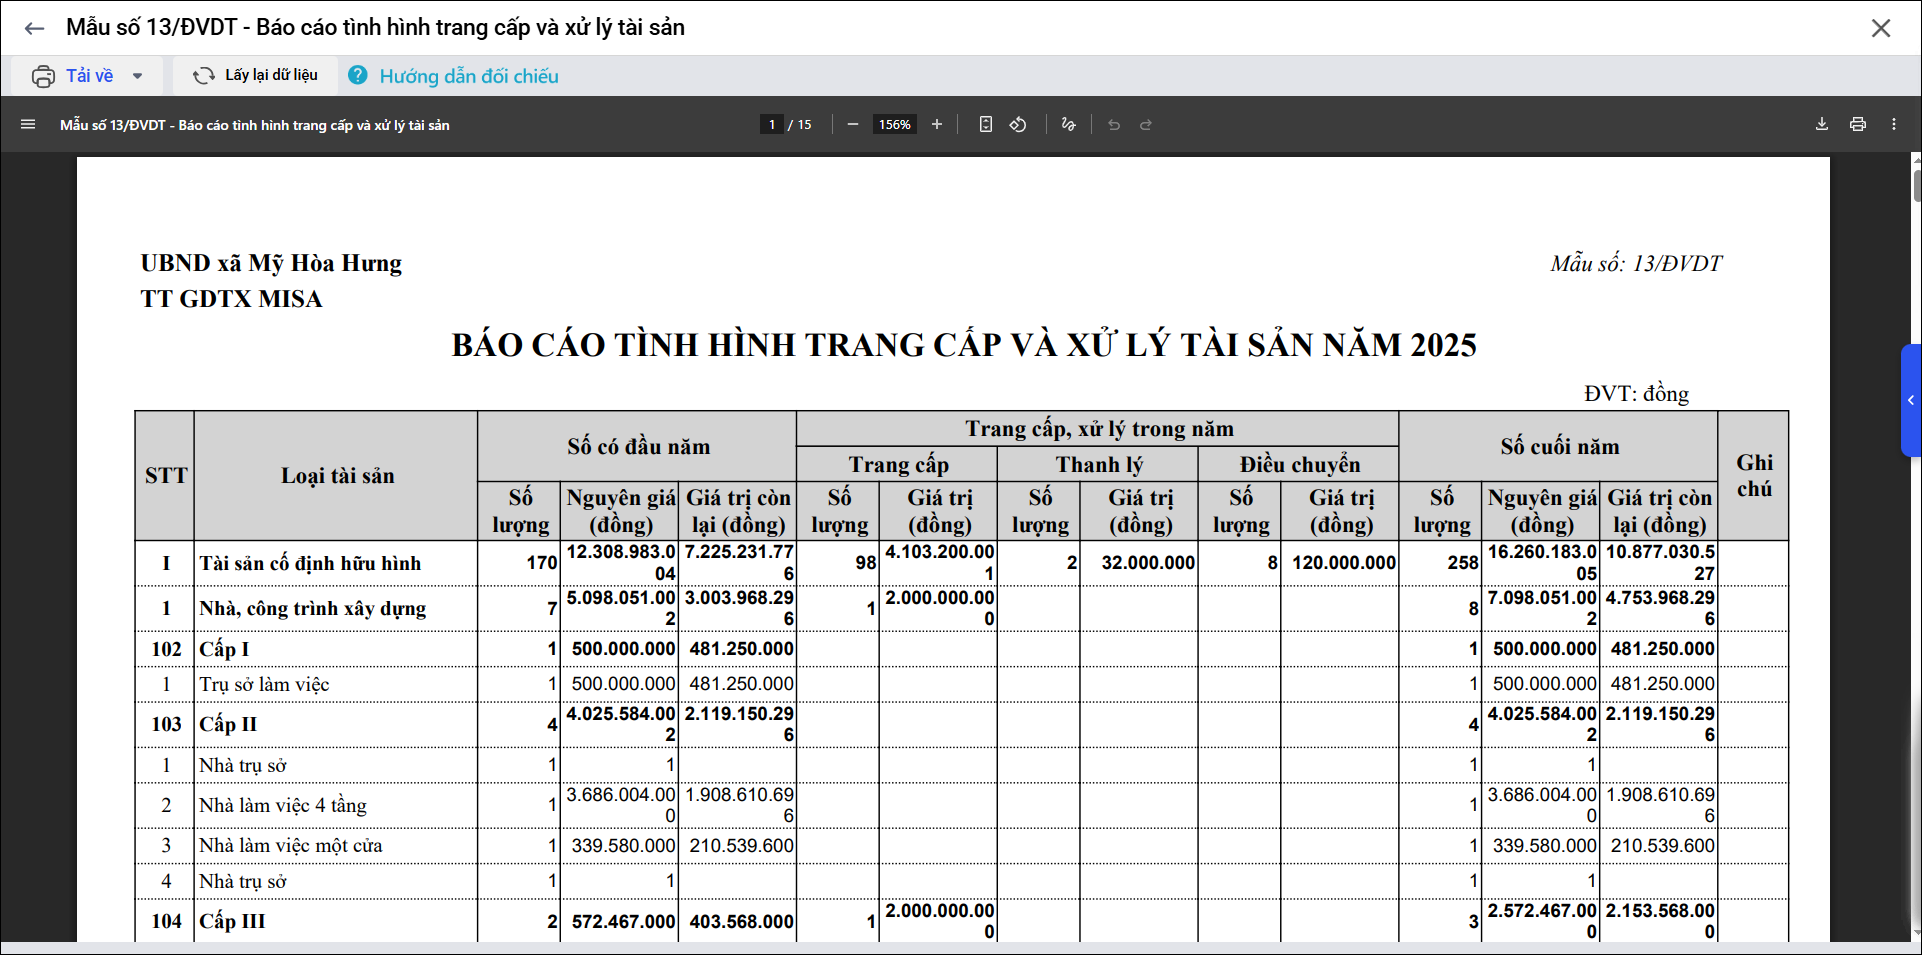This screenshot has width=1922, height=955.
Task: Click Lấy lại dữ liệu button
Action: click(256, 76)
